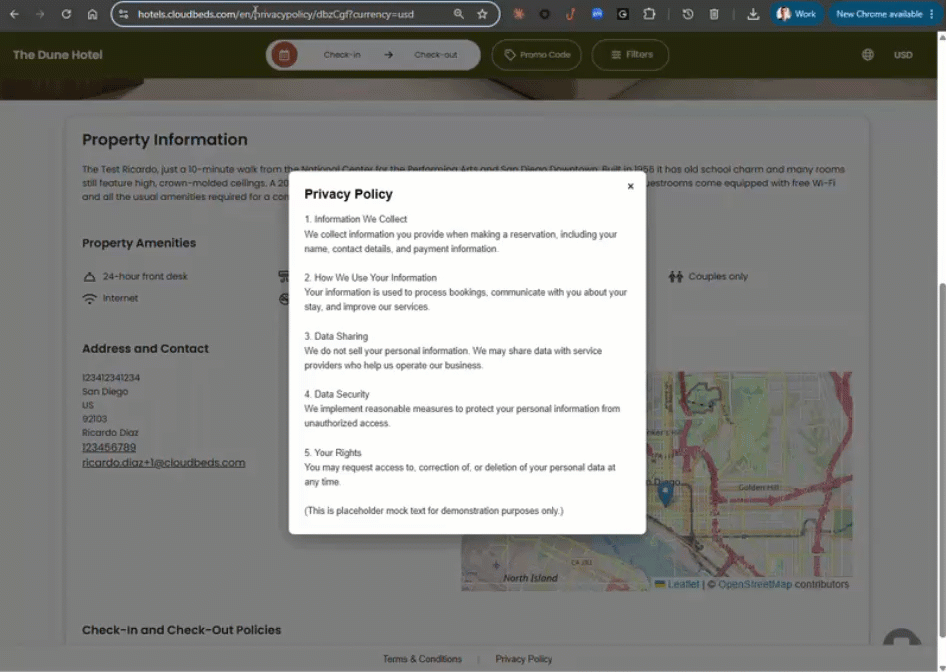This screenshot has height=672, width=946.
Task: Click '1. Information We Collect' text
Action: tap(355, 219)
